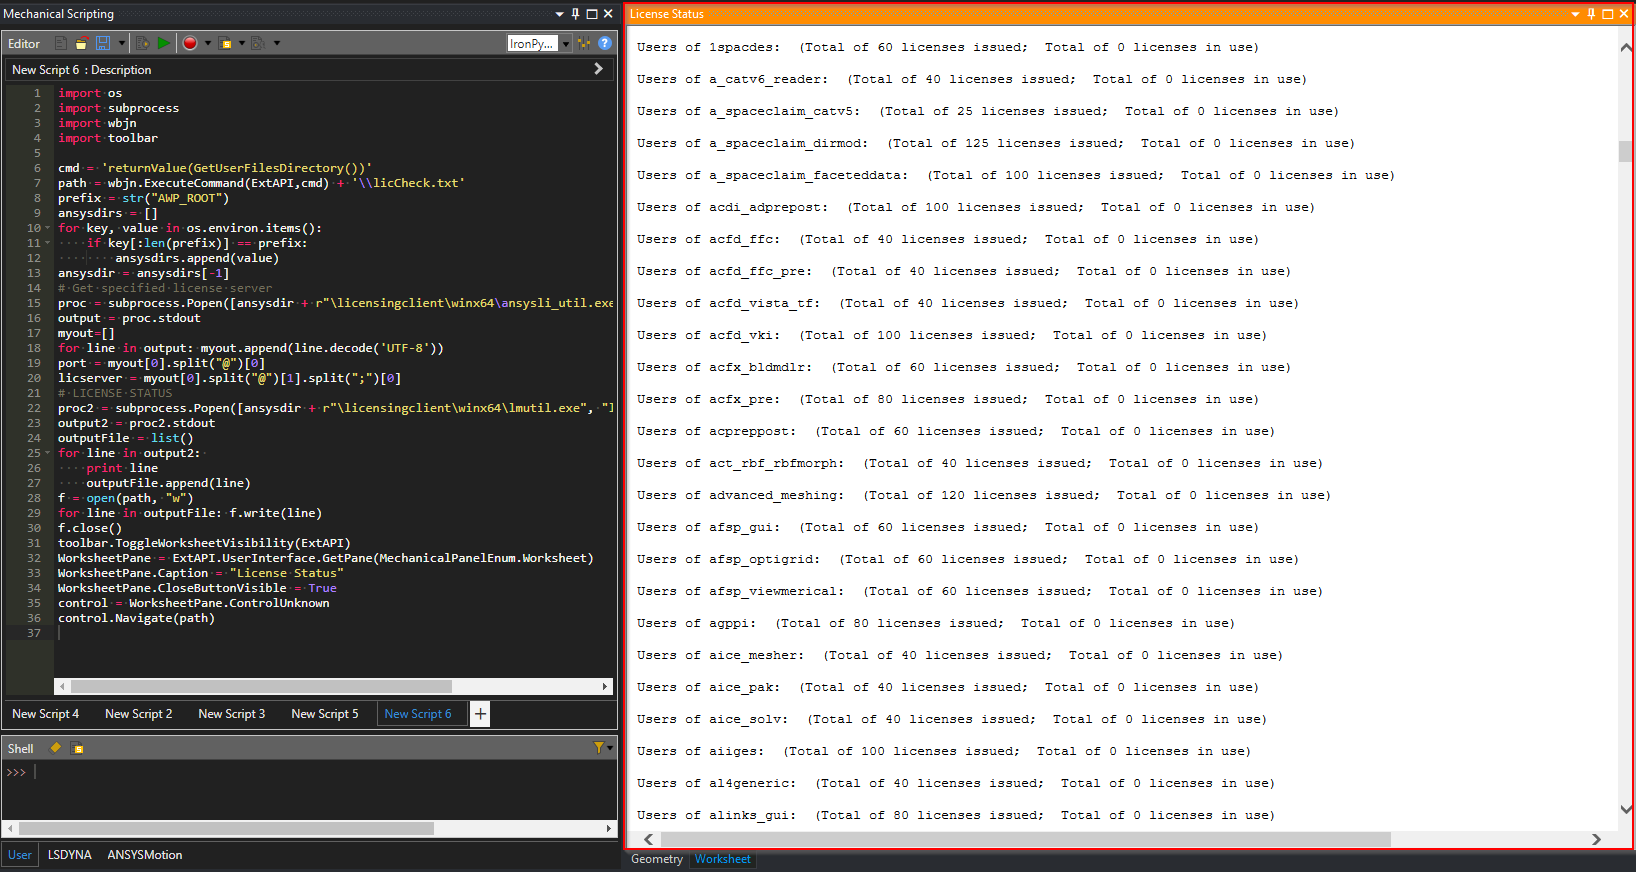Create a new script with the blank page icon

[x=61, y=43]
